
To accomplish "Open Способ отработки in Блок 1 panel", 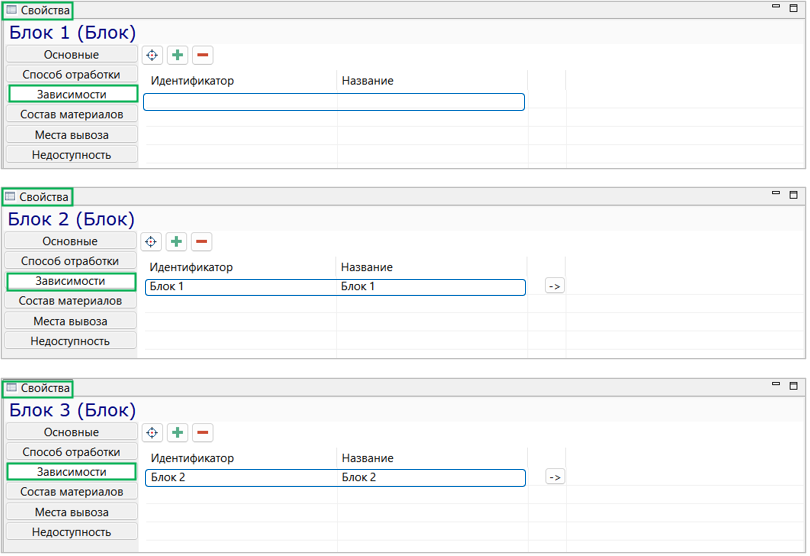I will (72, 74).
